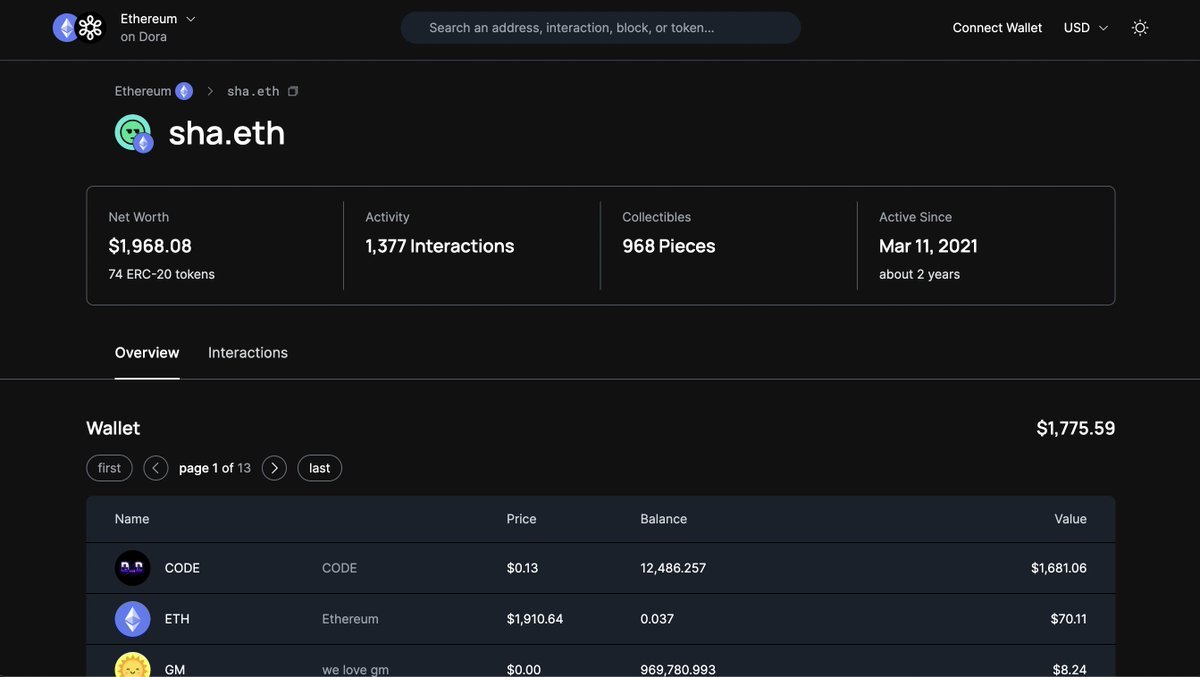Copy sha.eth address with copy icon

click(293, 91)
